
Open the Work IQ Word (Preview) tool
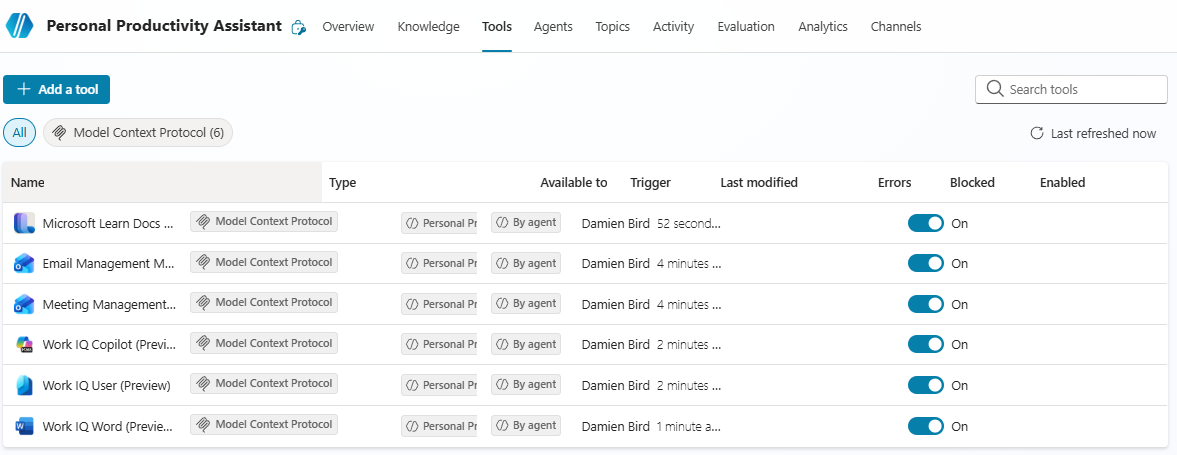[x=108, y=426]
